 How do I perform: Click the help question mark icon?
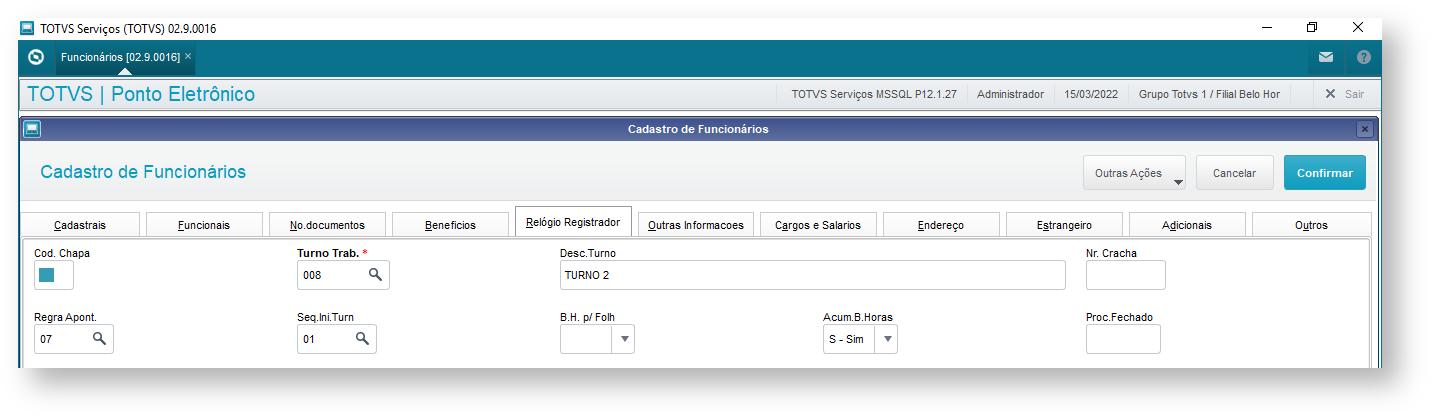1364,57
